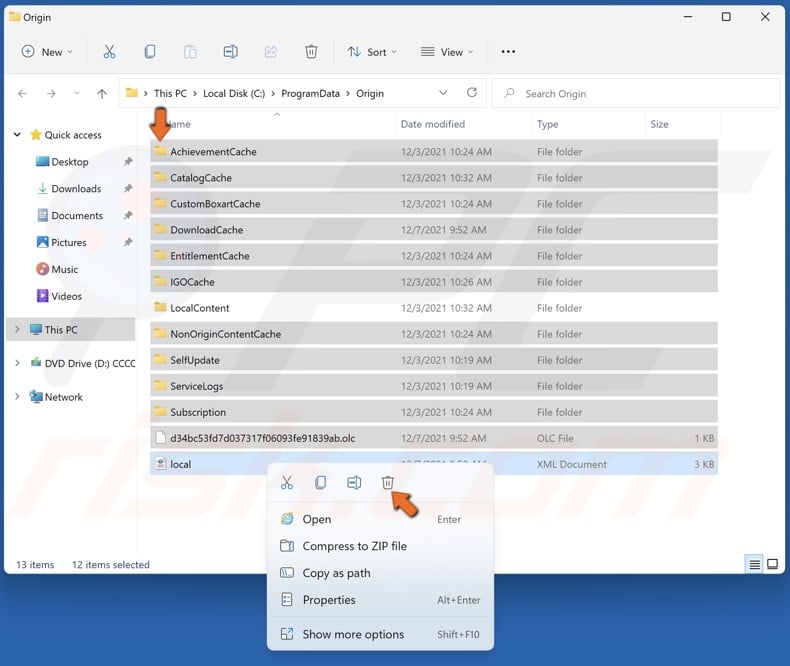Go up one folder level with up arrow
Viewport: 790px width, 666px height.
click(102, 94)
